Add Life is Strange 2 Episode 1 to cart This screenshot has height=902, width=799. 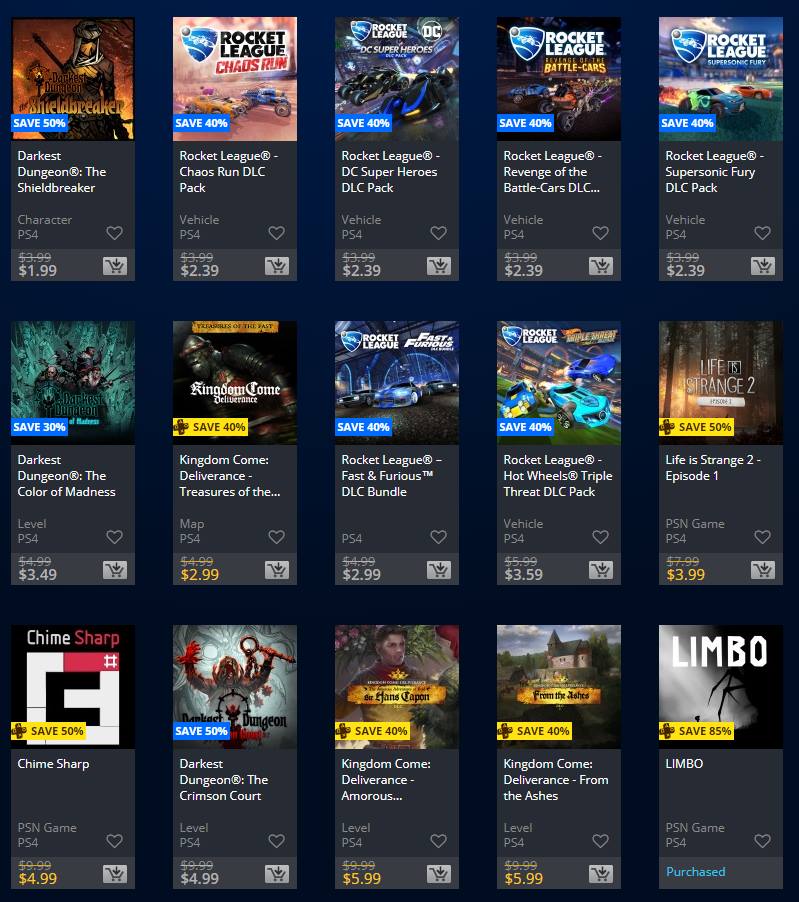(763, 570)
